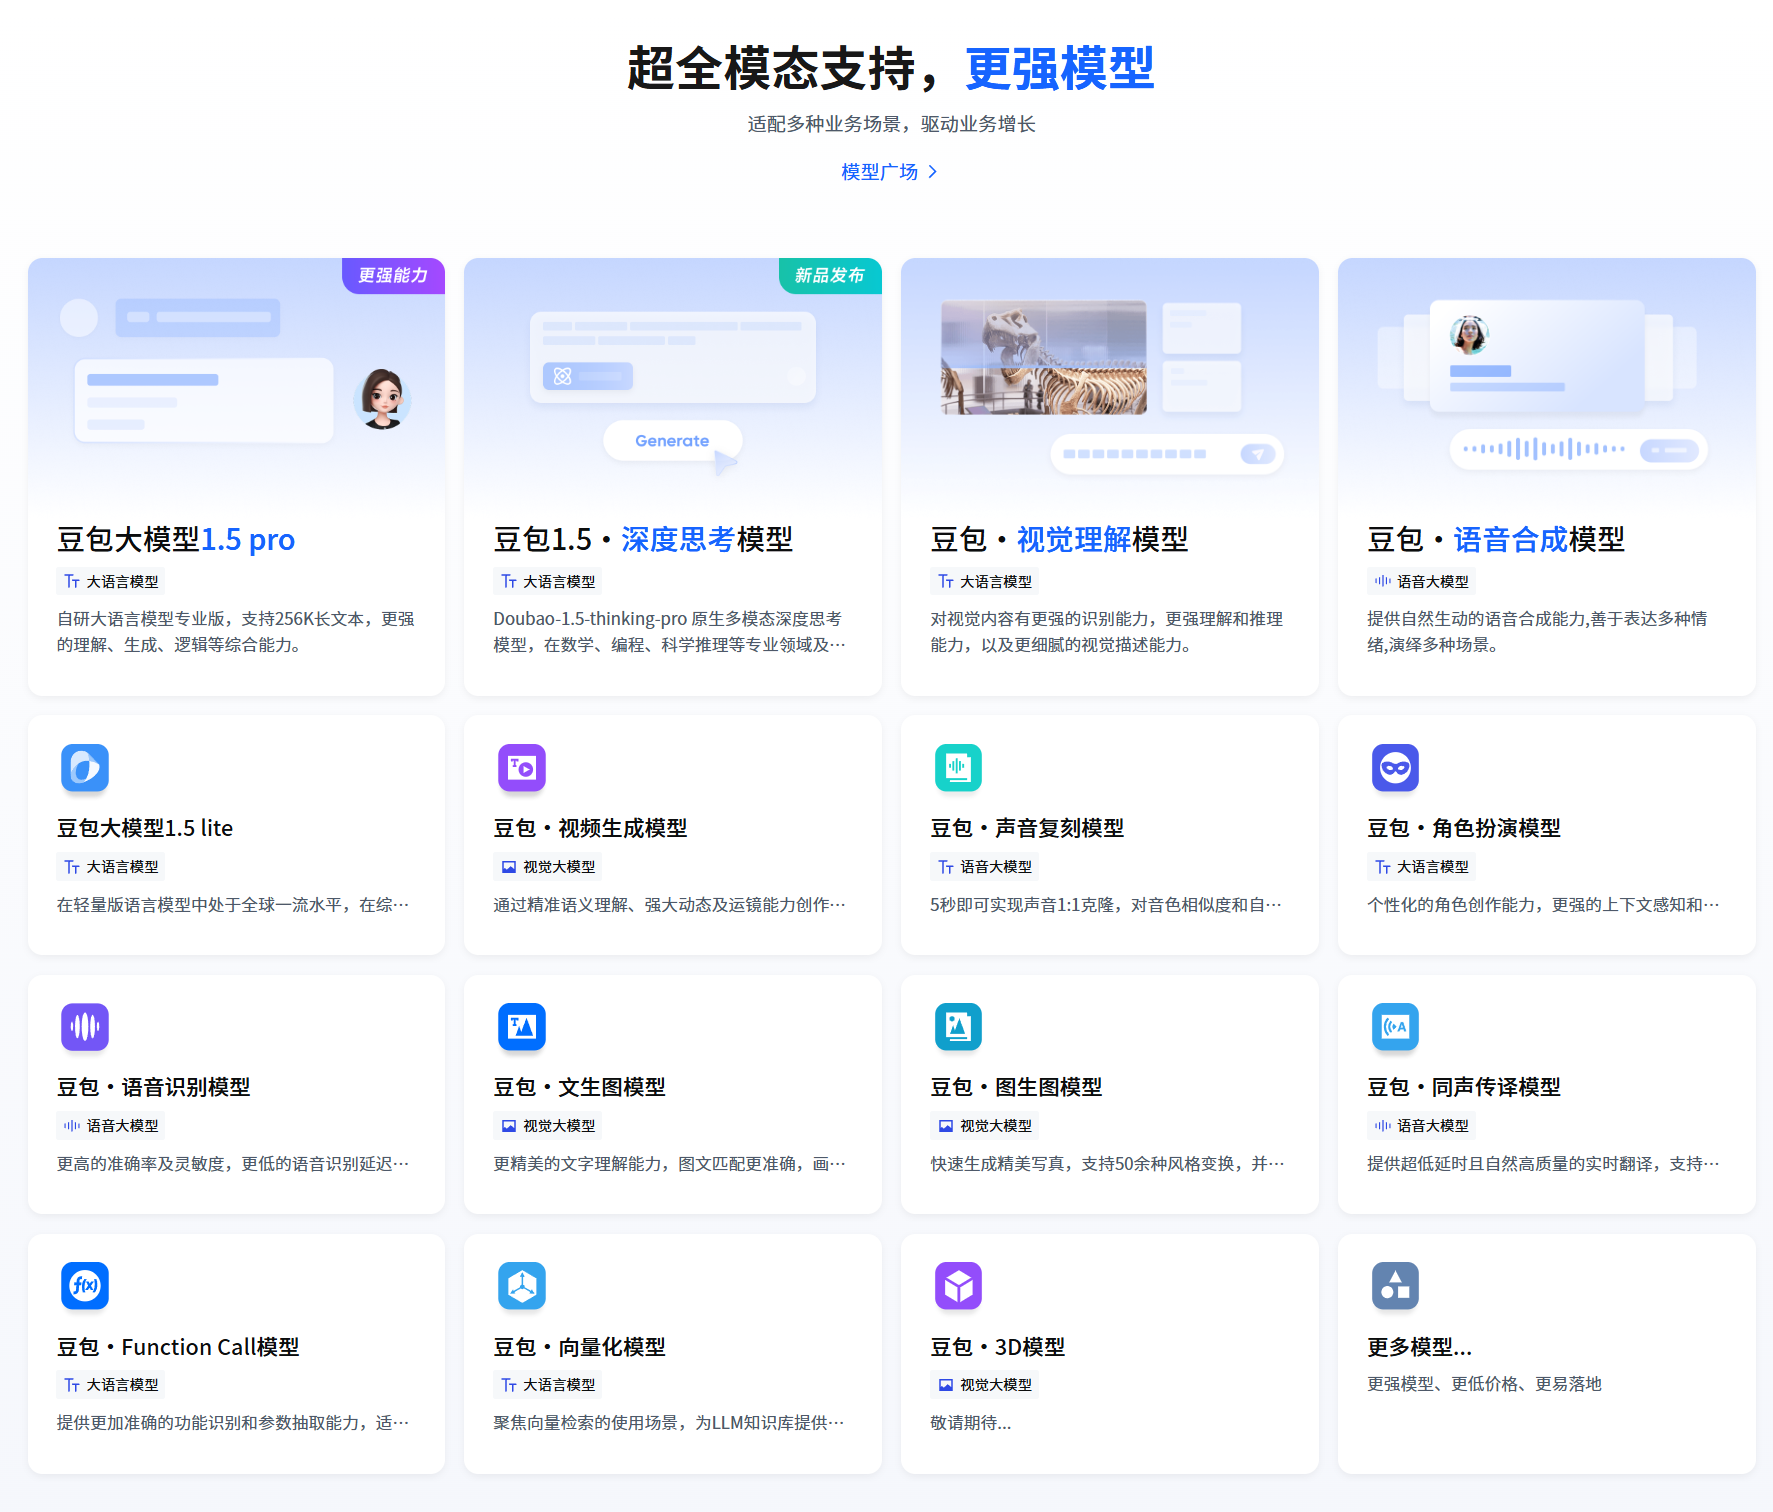
Task: Click 大语言模型 tag under 深度思考模型
Action: point(548,582)
